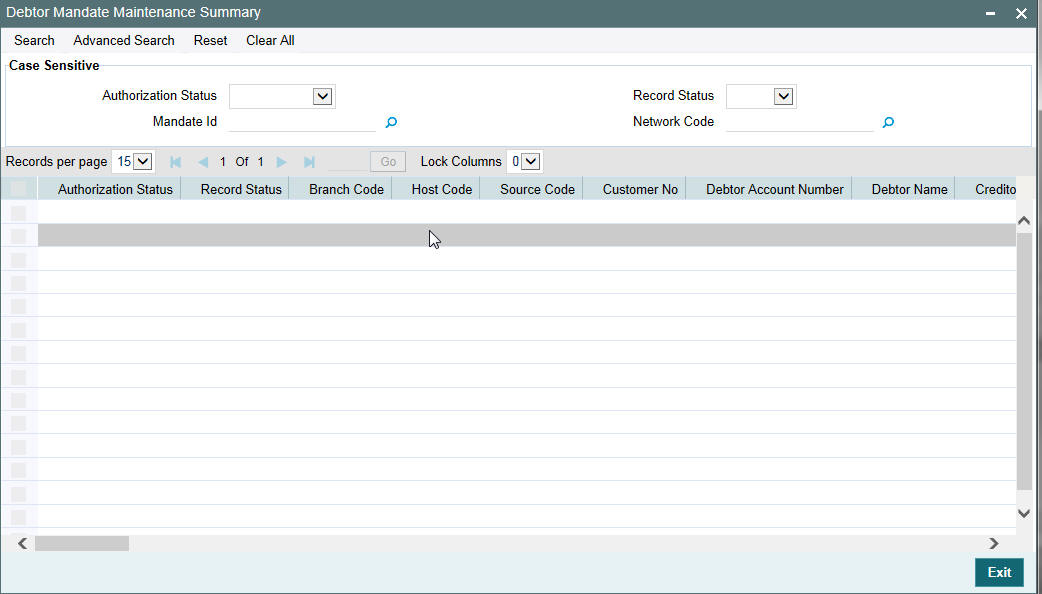Click the Host Code column header
This screenshot has width=1042, height=594.
442,189
